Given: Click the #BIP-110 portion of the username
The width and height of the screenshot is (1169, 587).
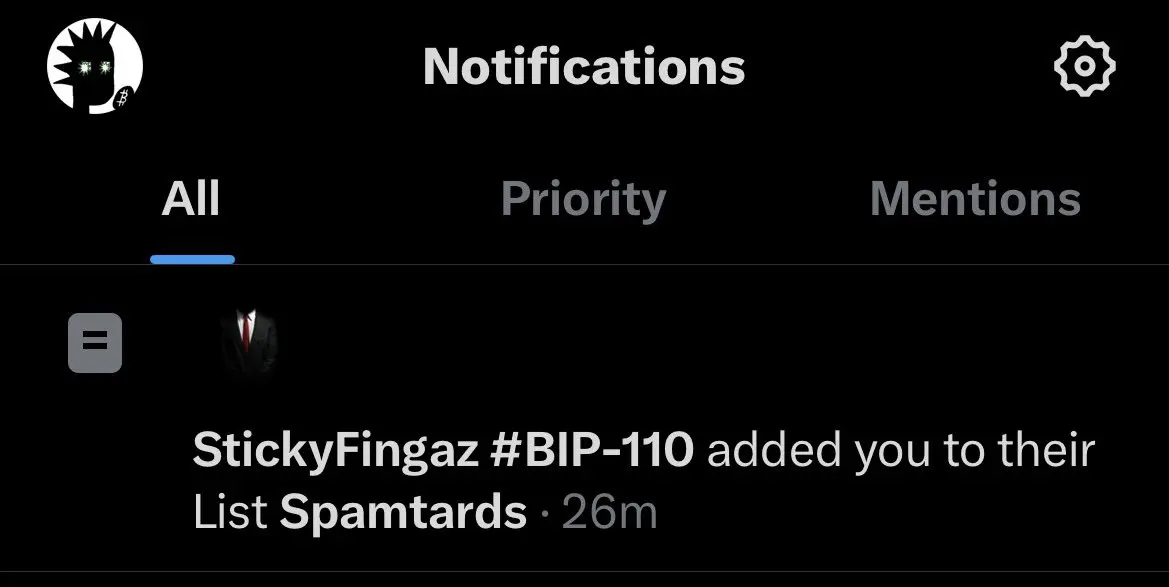Looking at the screenshot, I should tap(592, 450).
